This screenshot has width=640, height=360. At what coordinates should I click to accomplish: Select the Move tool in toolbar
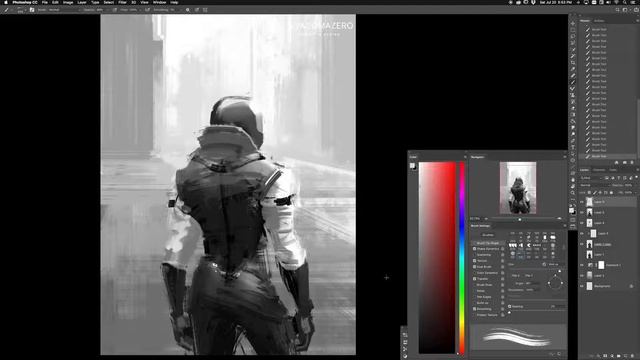click(x=573, y=23)
